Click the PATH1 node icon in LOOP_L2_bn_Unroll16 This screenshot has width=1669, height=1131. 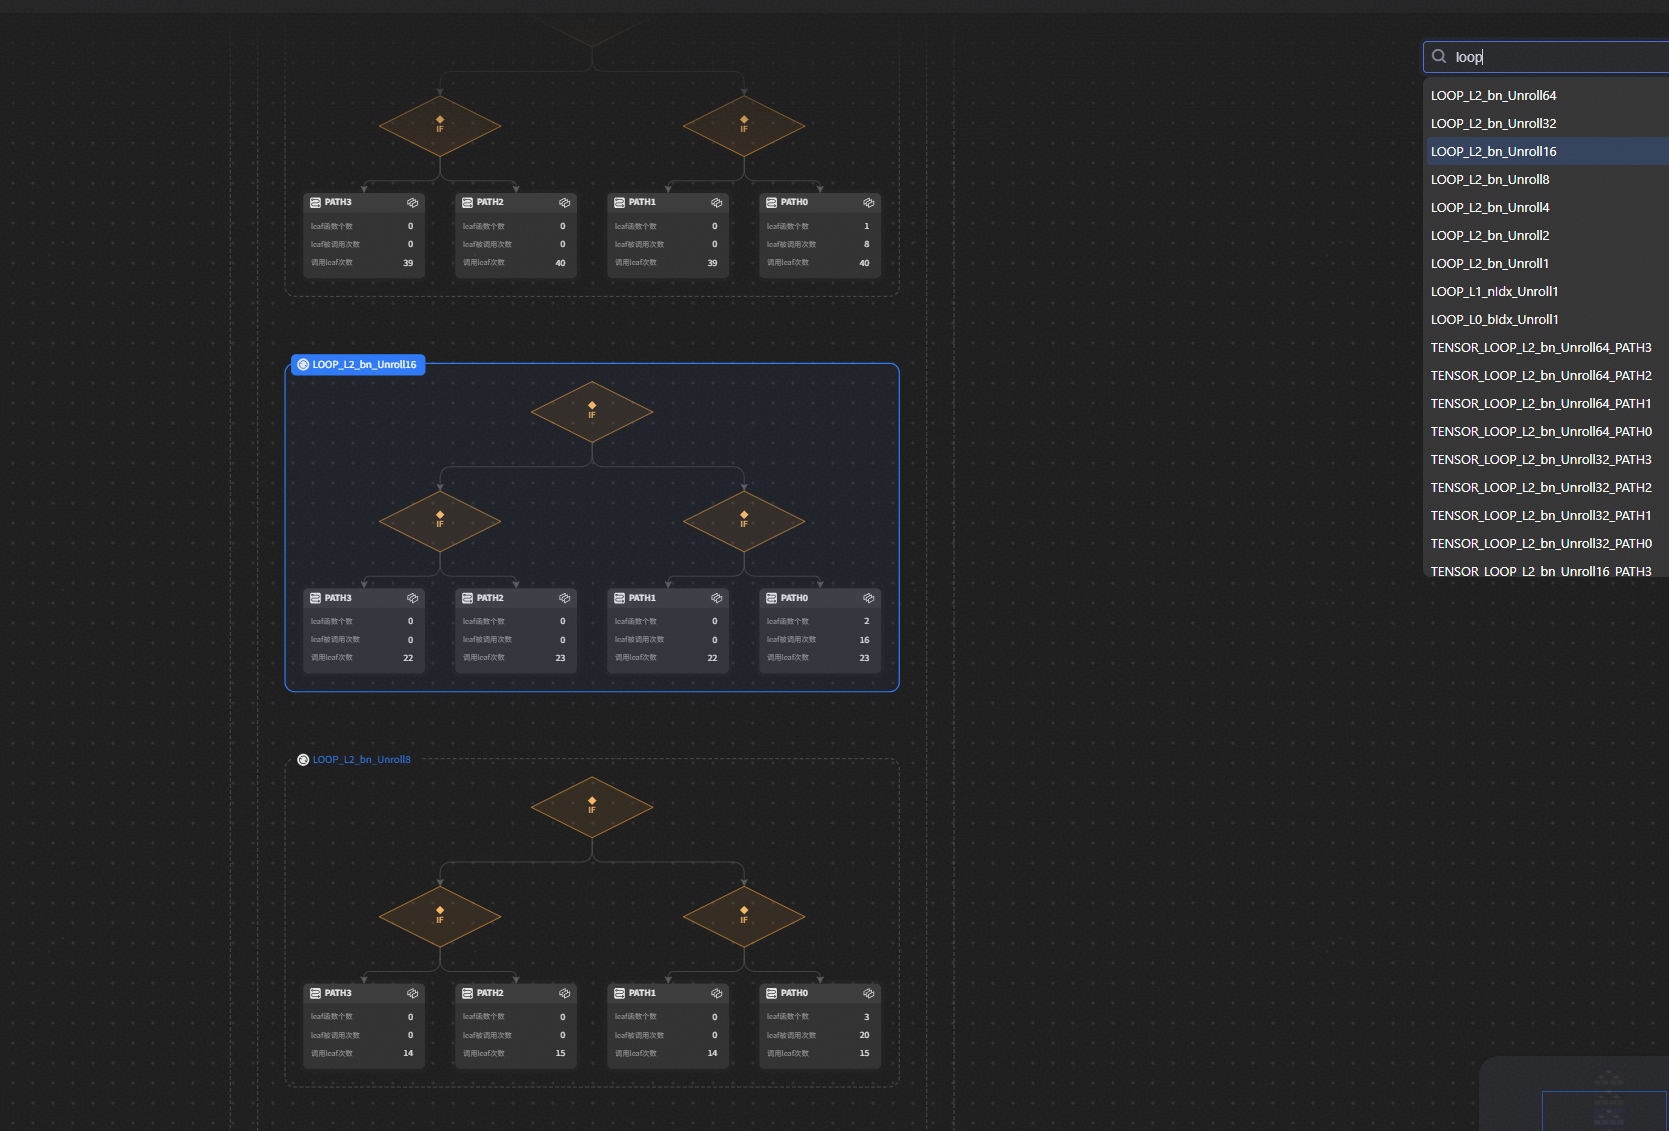point(619,598)
